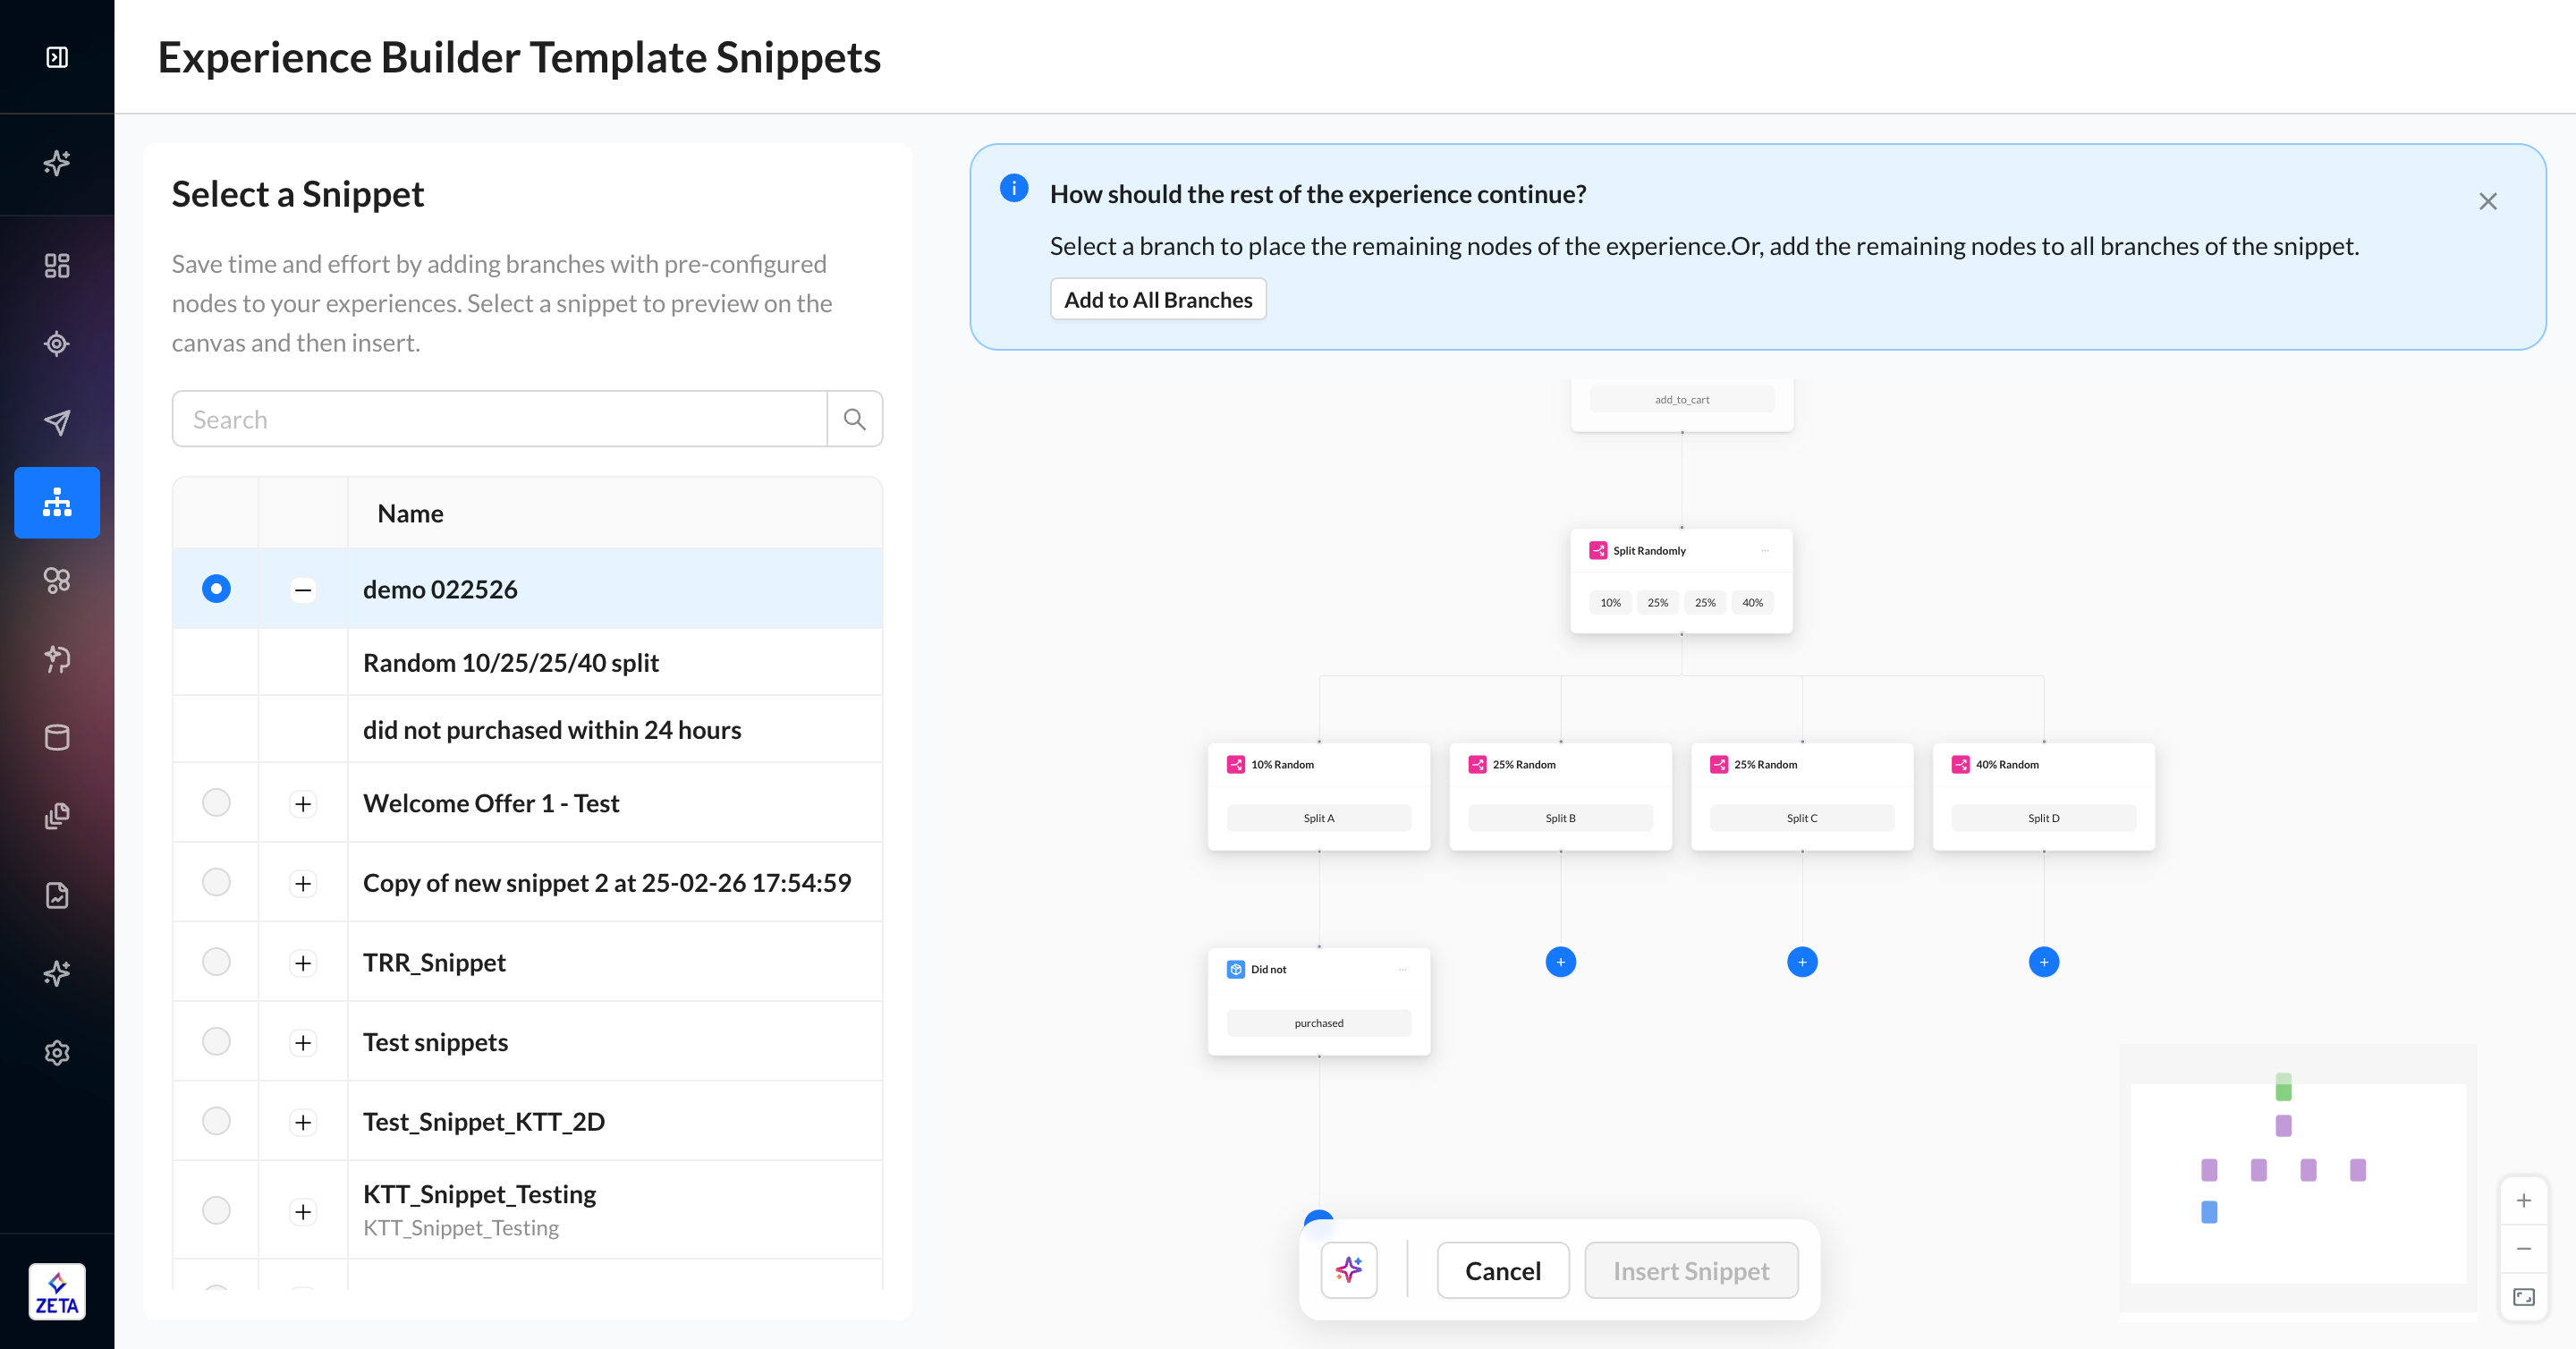The height and width of the screenshot is (1349, 2576).
Task: Click the magnifier search icon button
Action: click(x=854, y=419)
